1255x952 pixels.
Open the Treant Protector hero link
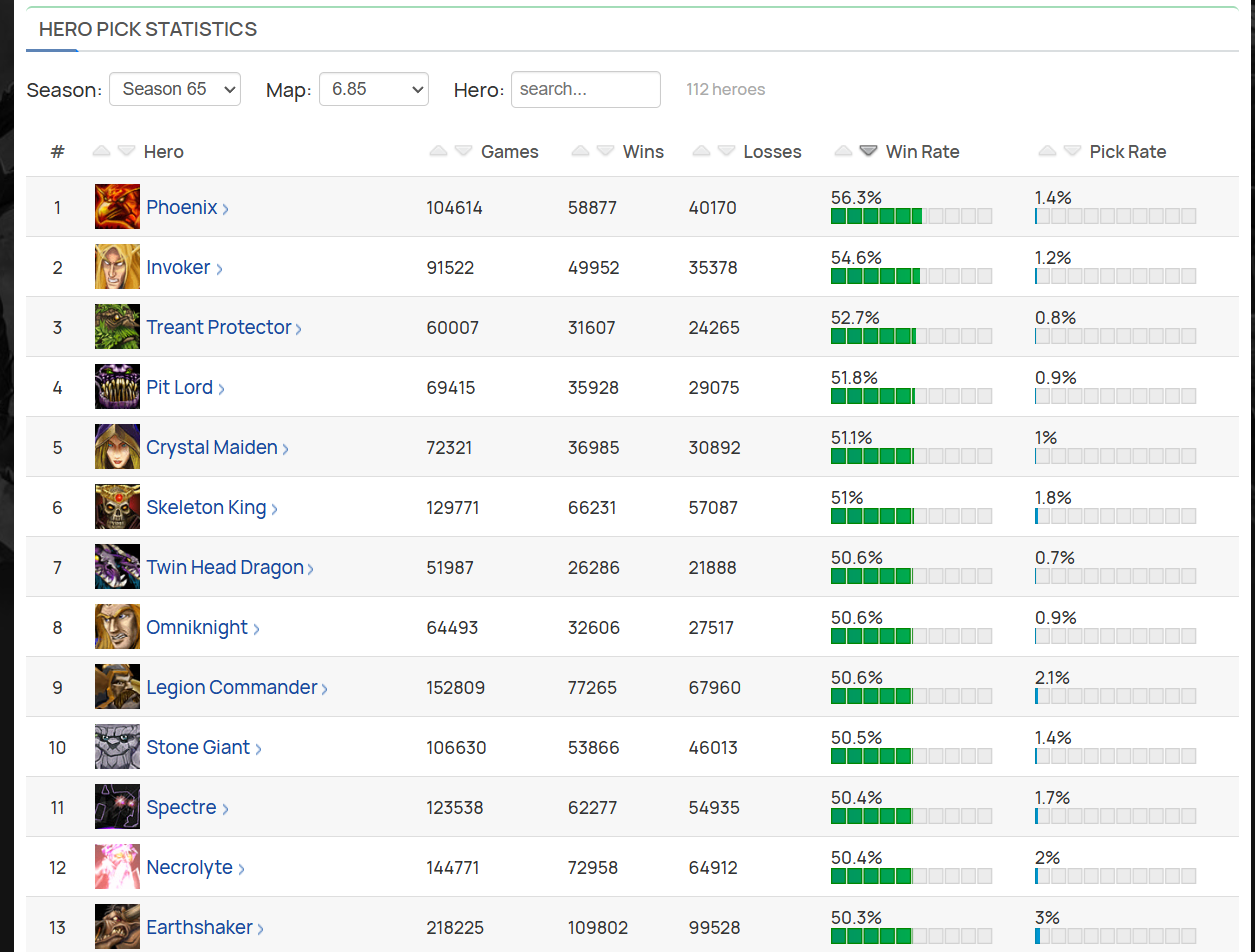[x=219, y=327]
